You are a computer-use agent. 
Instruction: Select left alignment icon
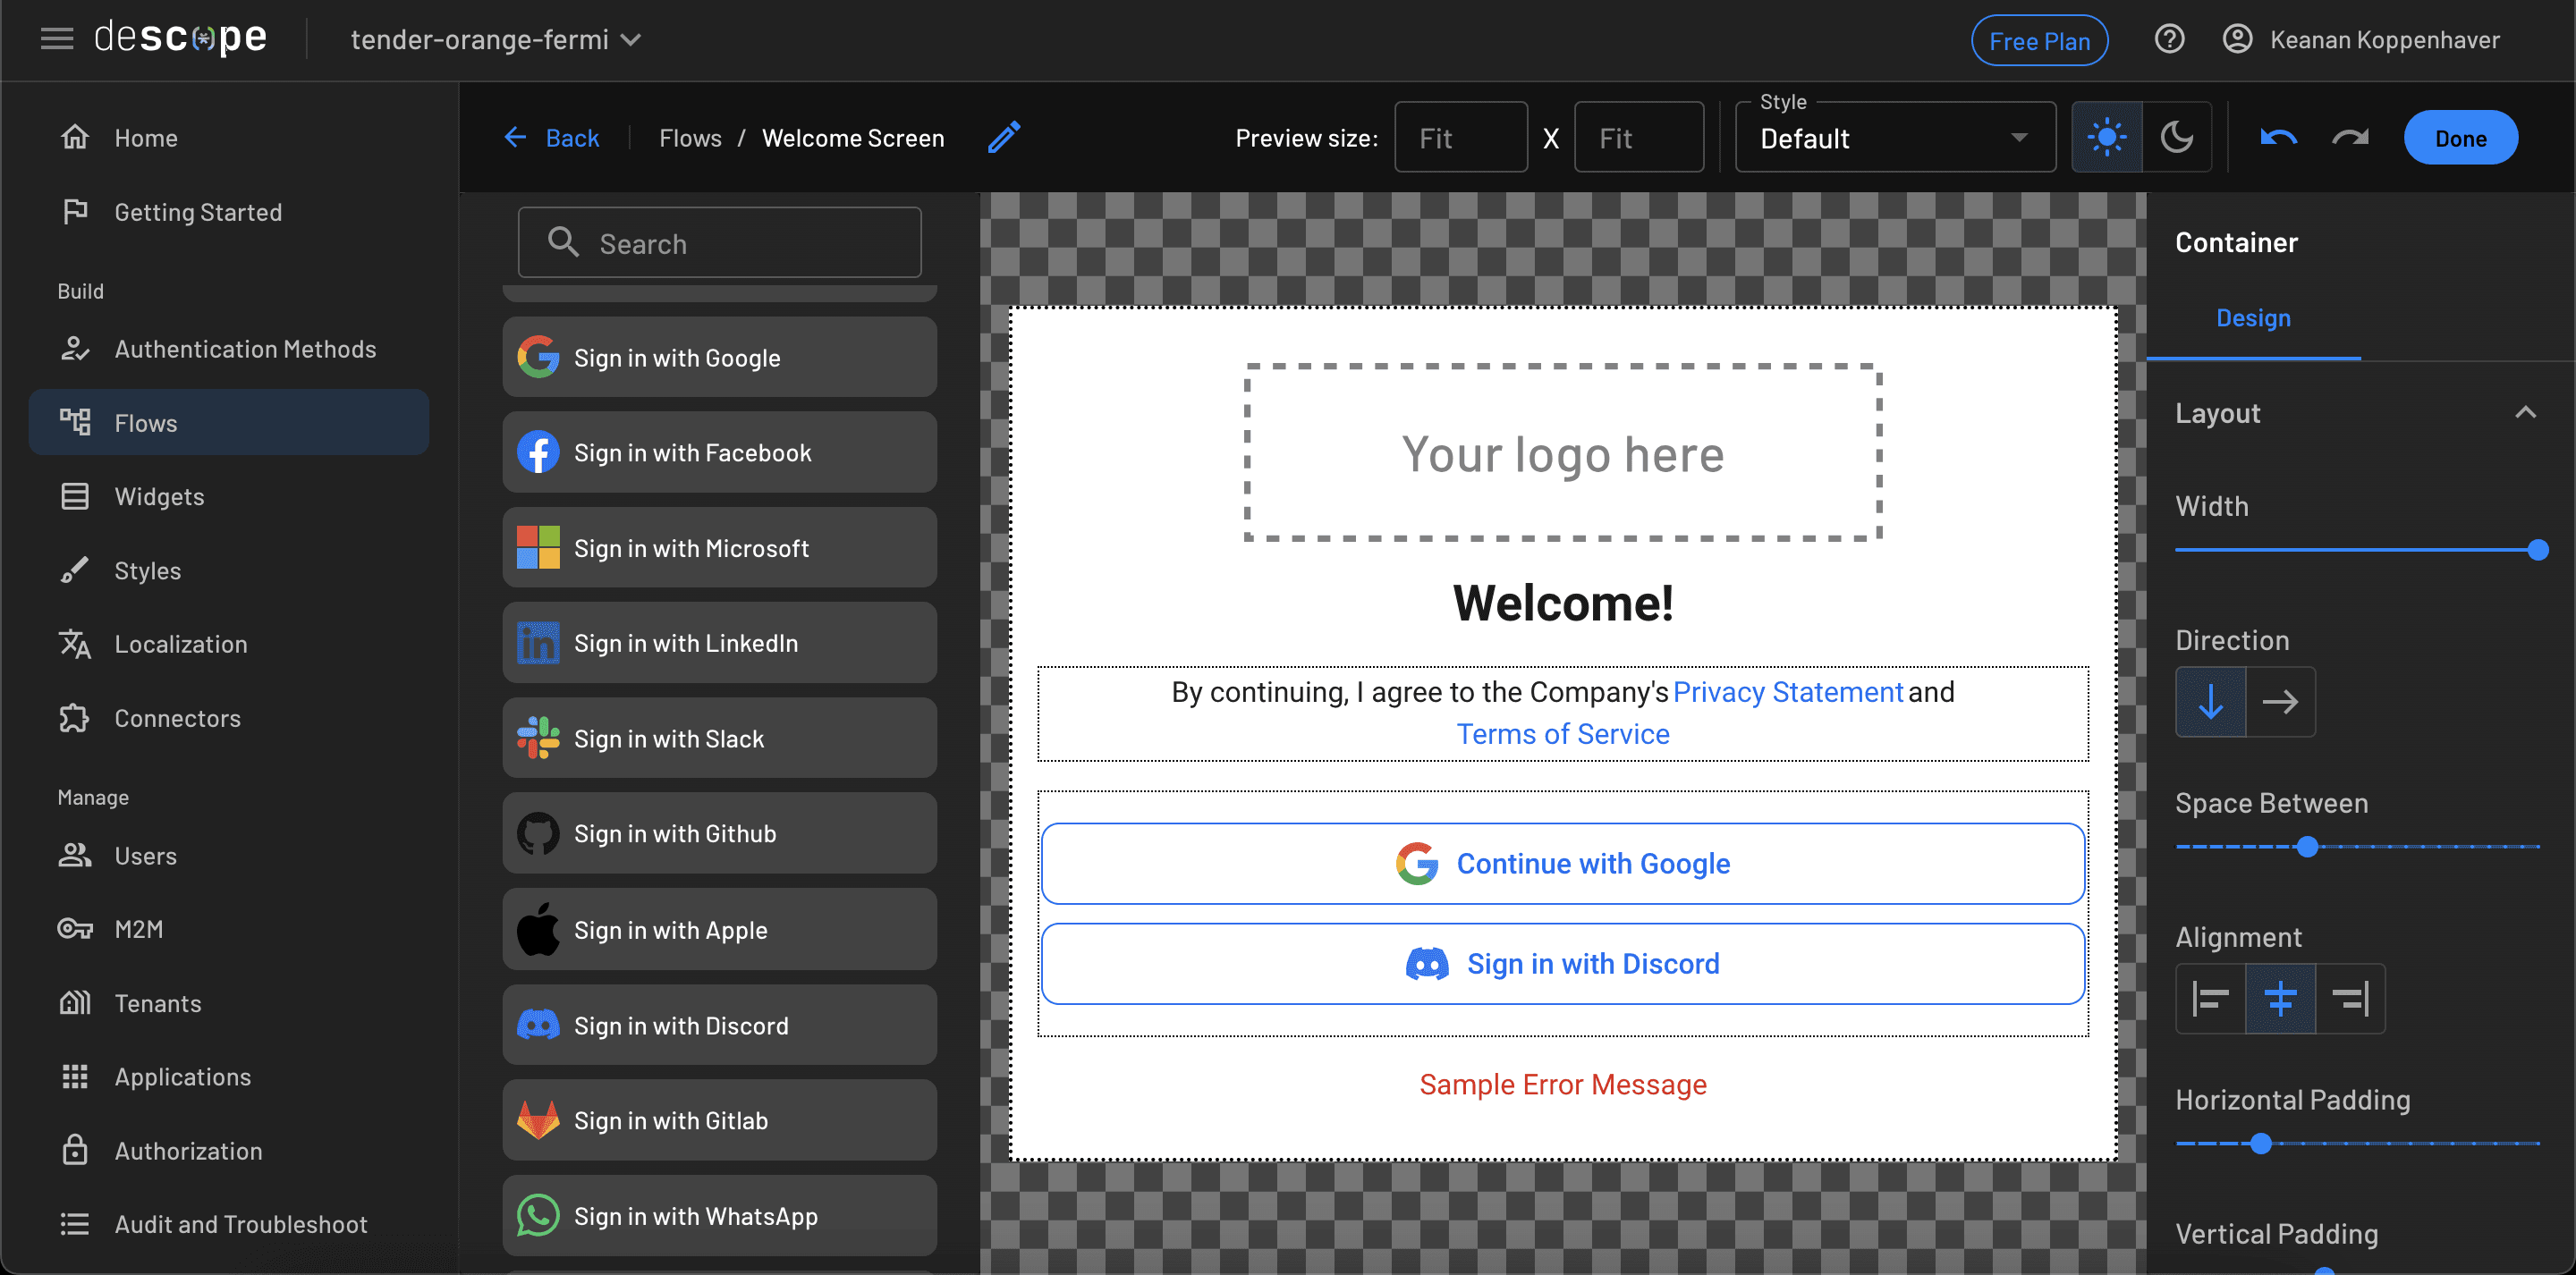pos(2210,998)
